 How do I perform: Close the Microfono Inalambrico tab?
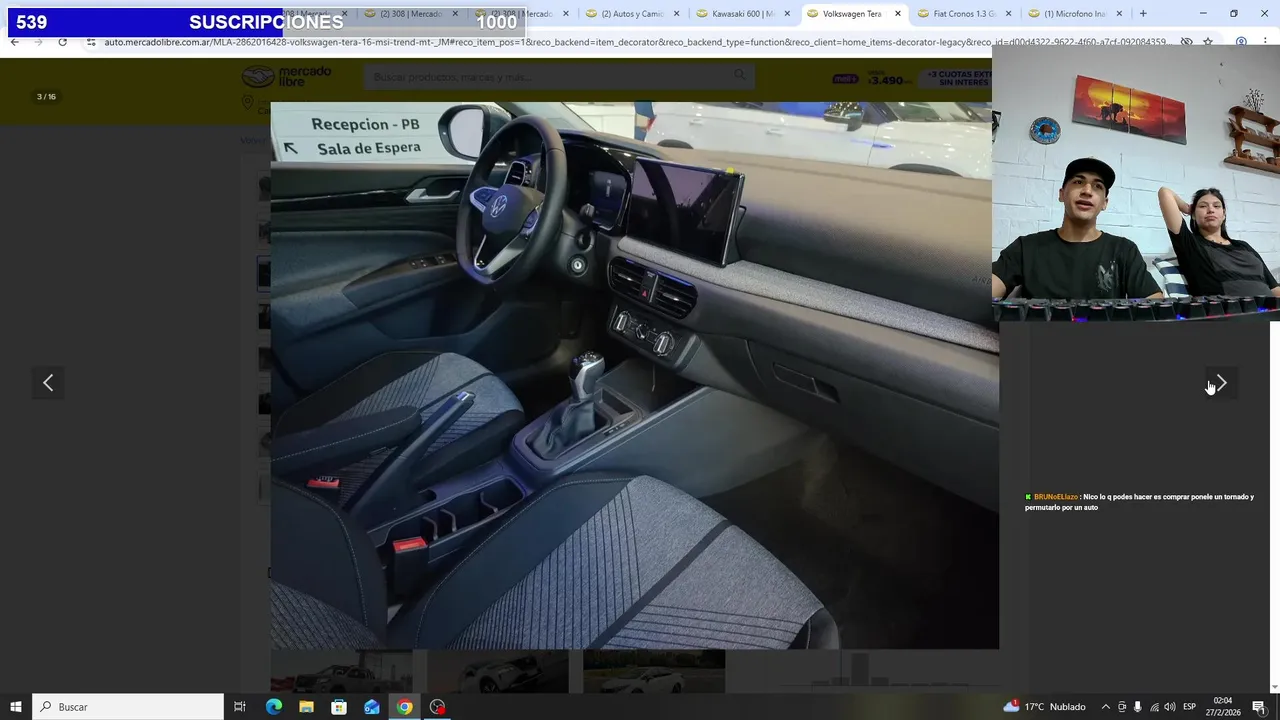(1119, 14)
